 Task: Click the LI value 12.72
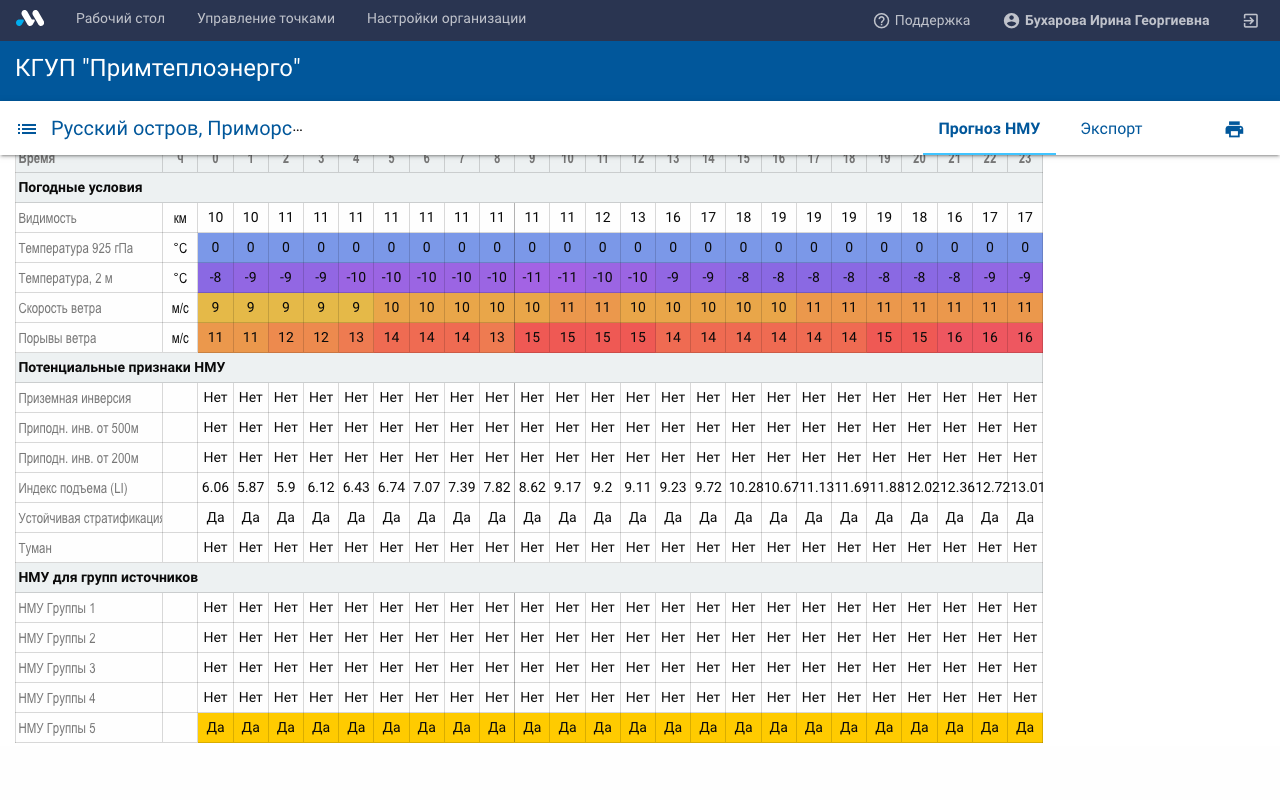coord(990,488)
